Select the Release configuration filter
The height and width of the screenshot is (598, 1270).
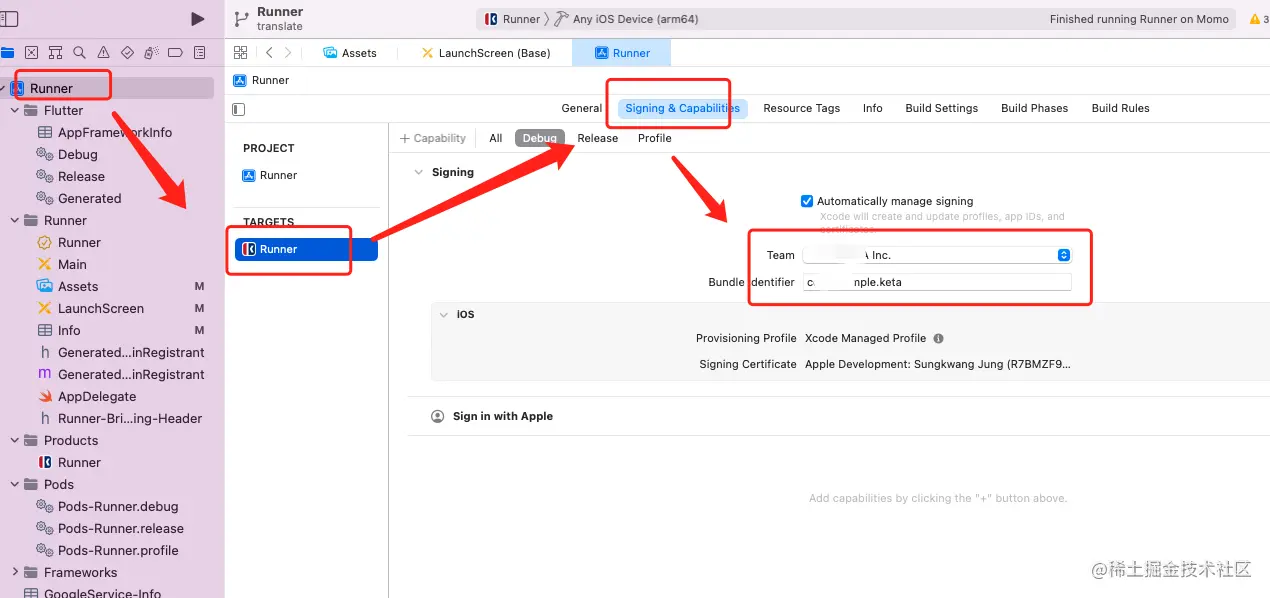pyautogui.click(x=598, y=138)
